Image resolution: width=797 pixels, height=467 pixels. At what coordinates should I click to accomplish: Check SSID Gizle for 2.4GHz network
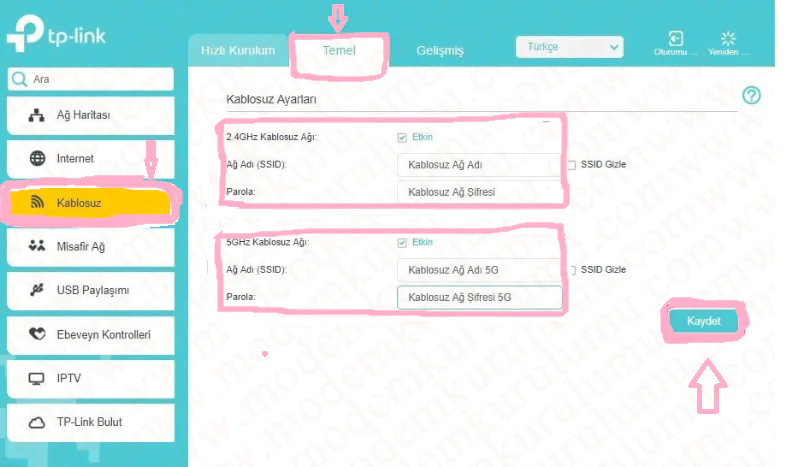(572, 165)
